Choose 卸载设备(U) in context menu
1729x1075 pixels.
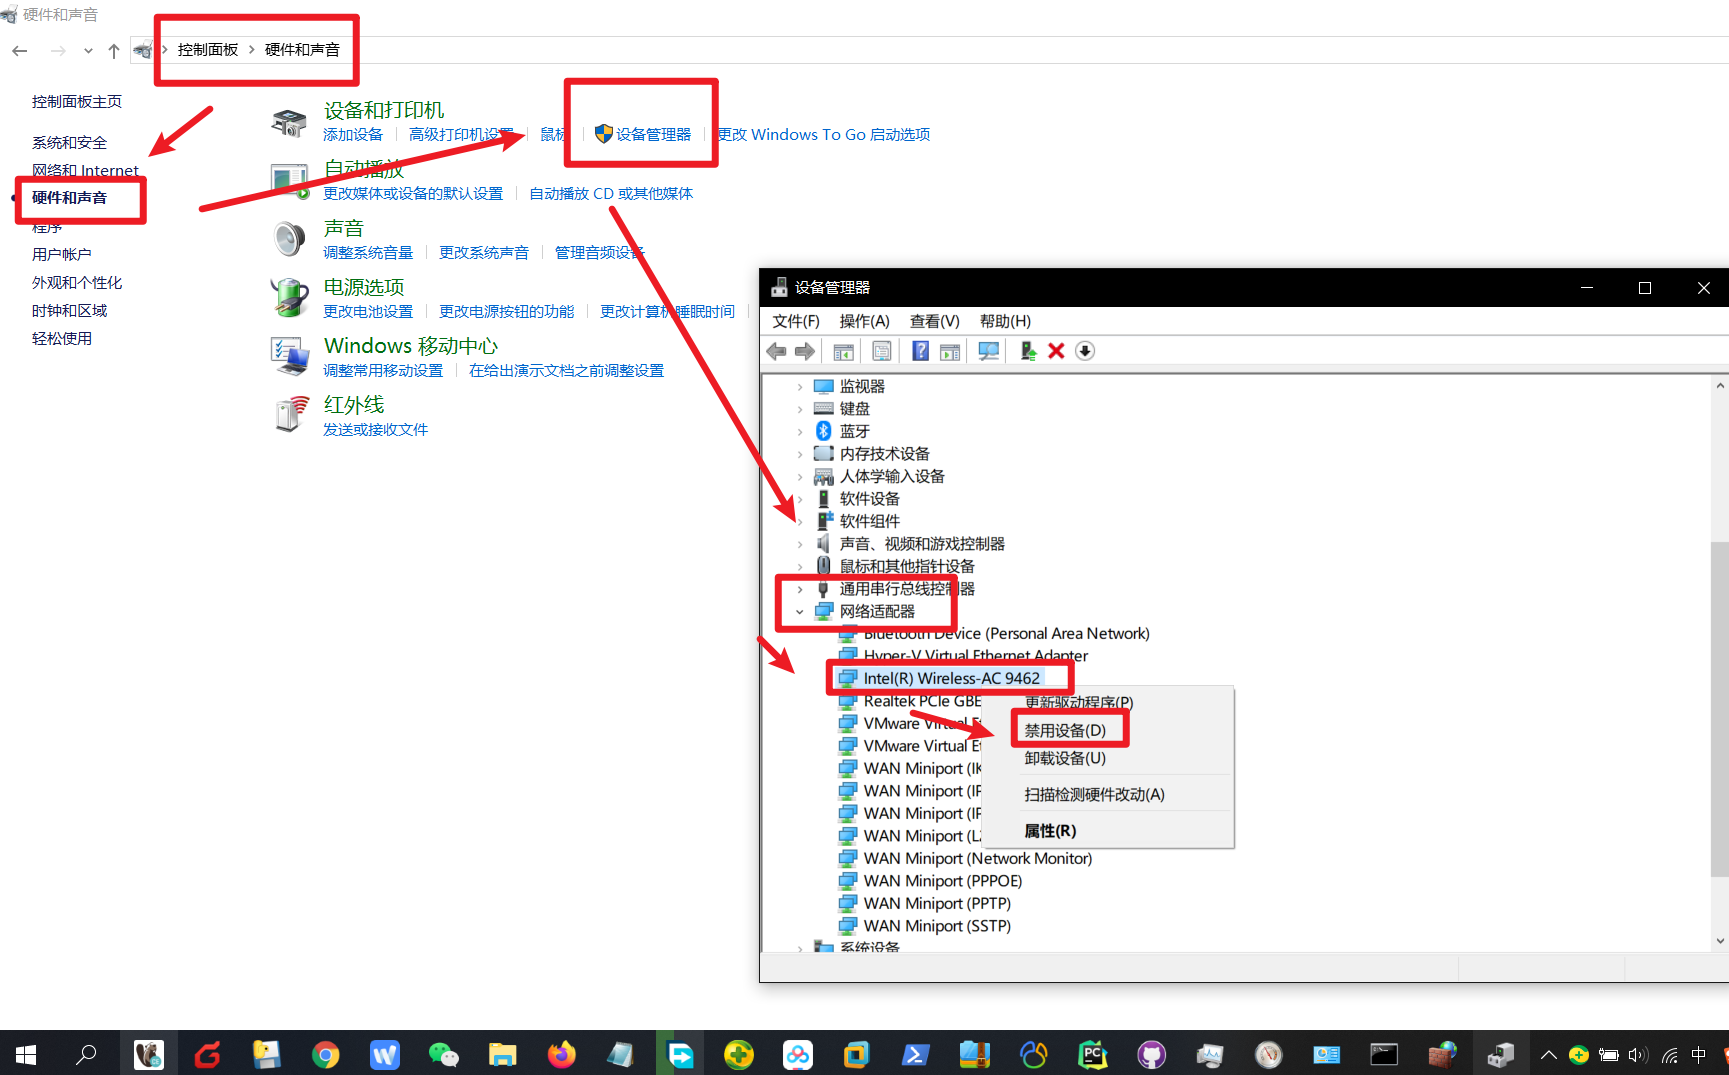[1065, 758]
